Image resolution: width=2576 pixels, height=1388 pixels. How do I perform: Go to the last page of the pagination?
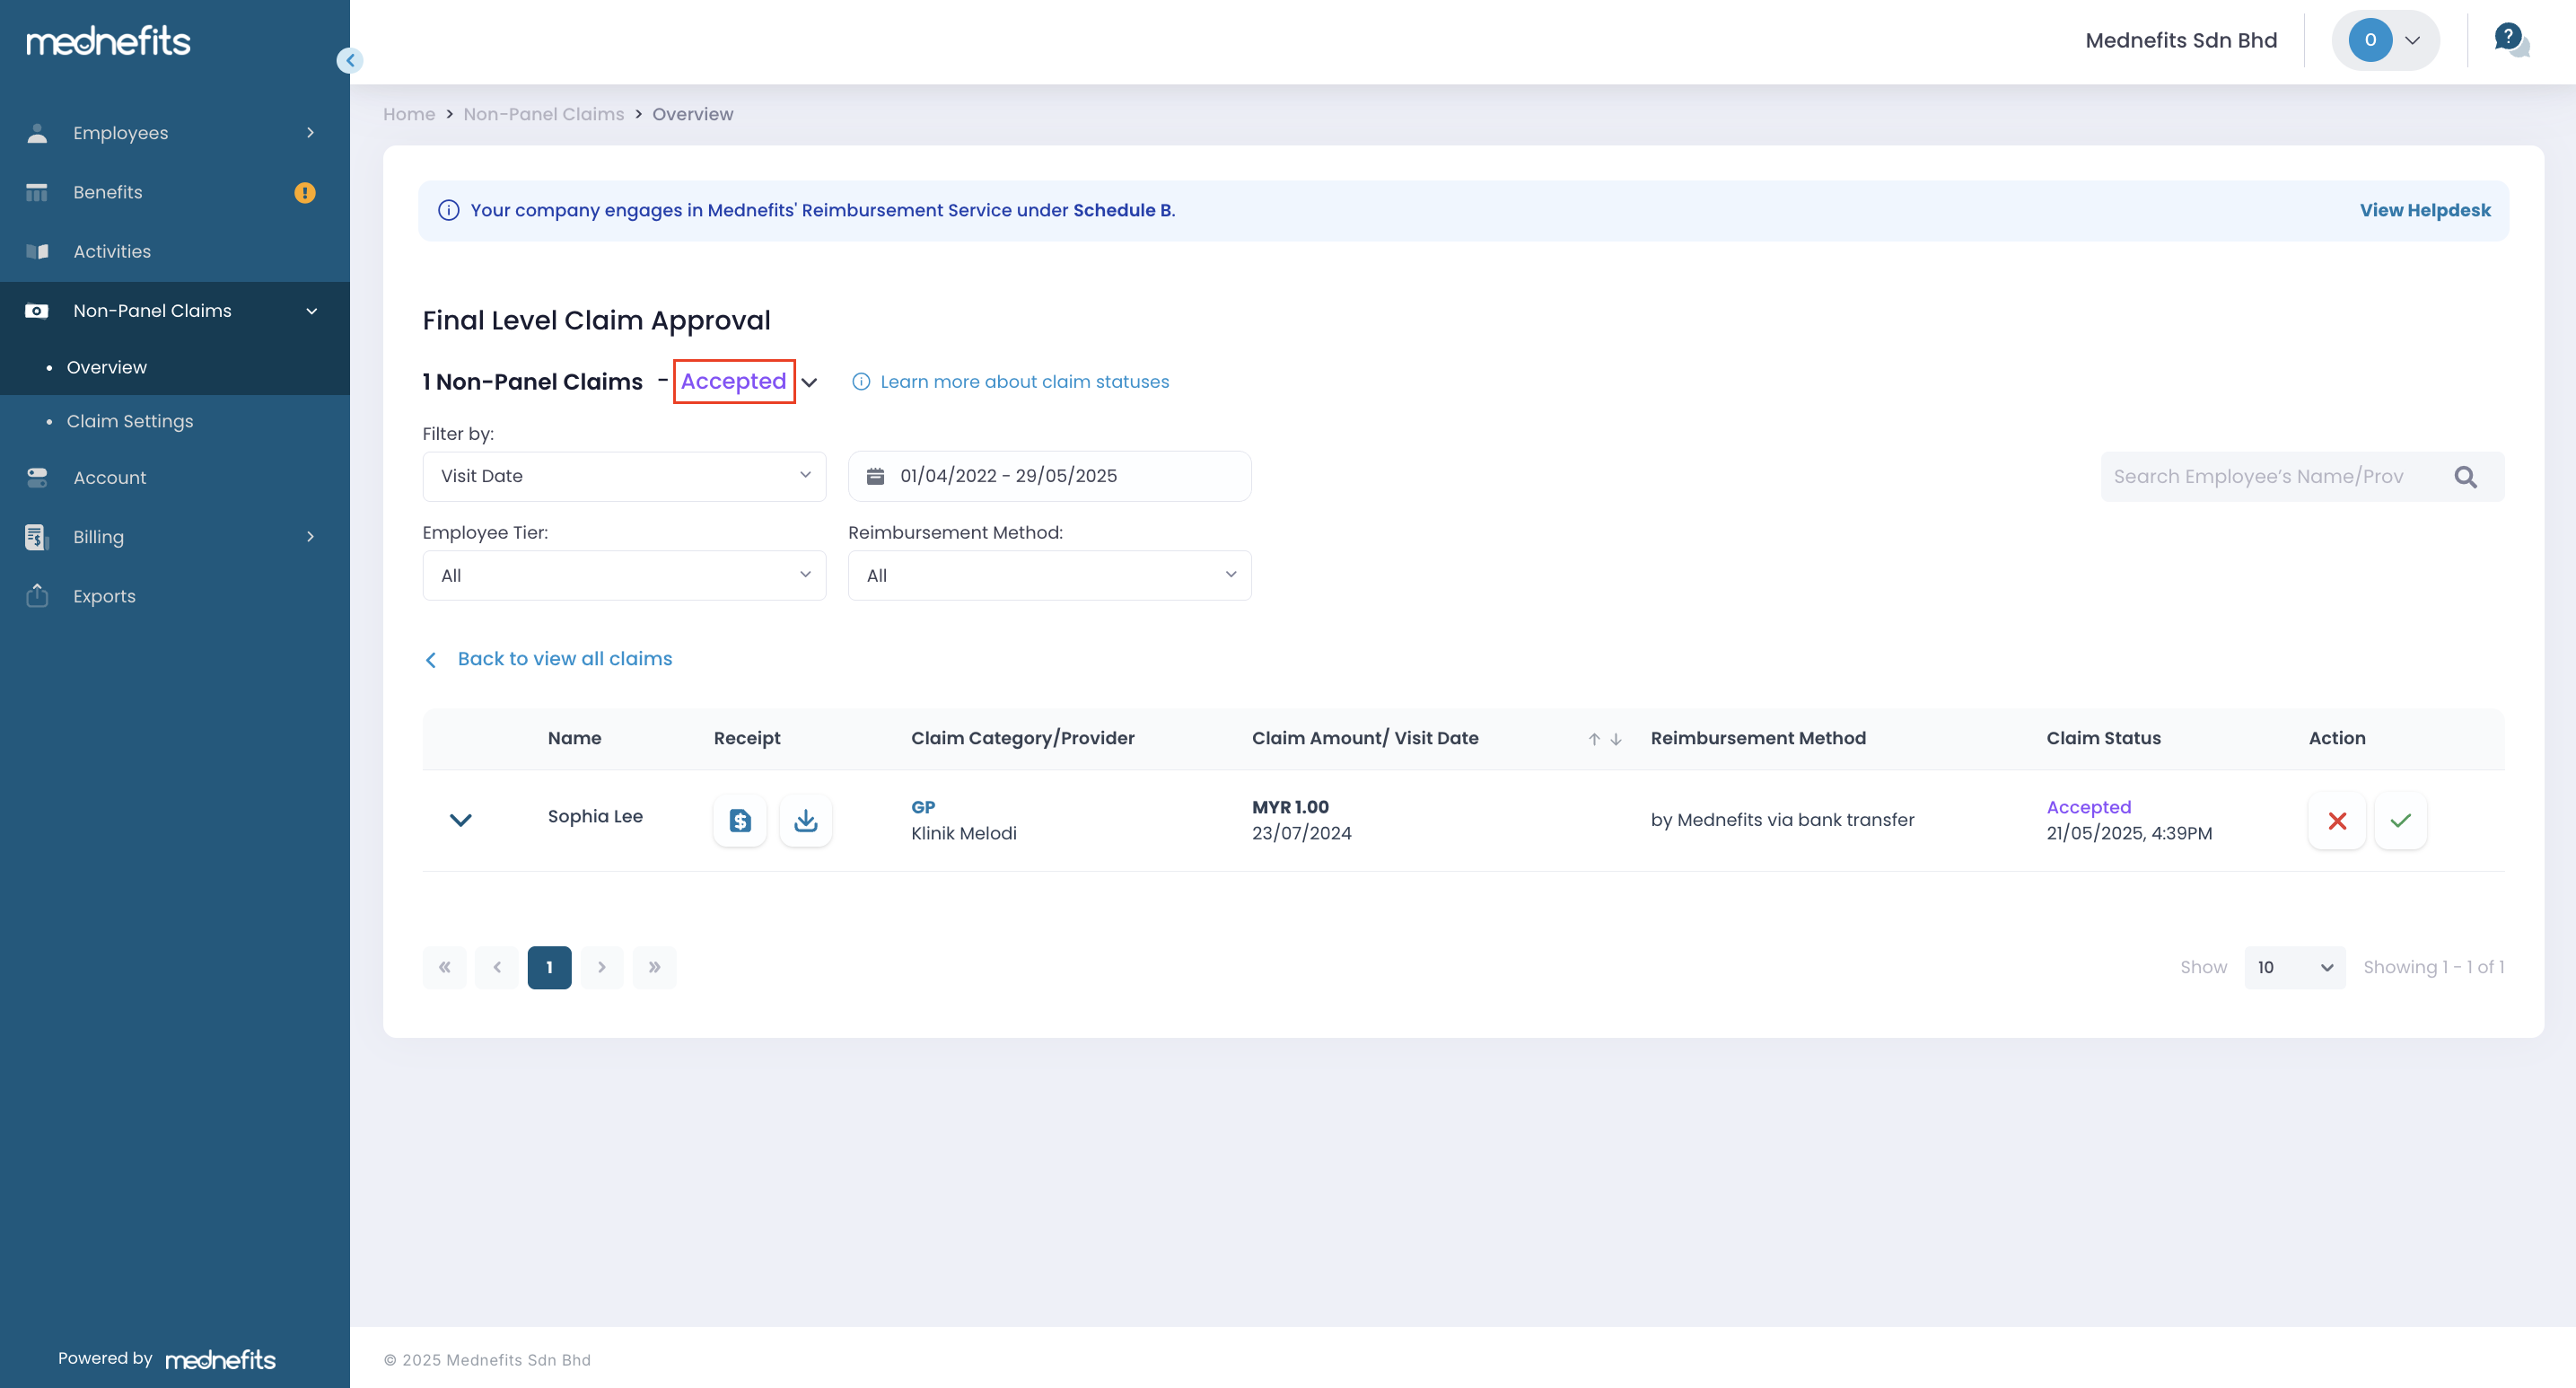pyautogui.click(x=654, y=967)
